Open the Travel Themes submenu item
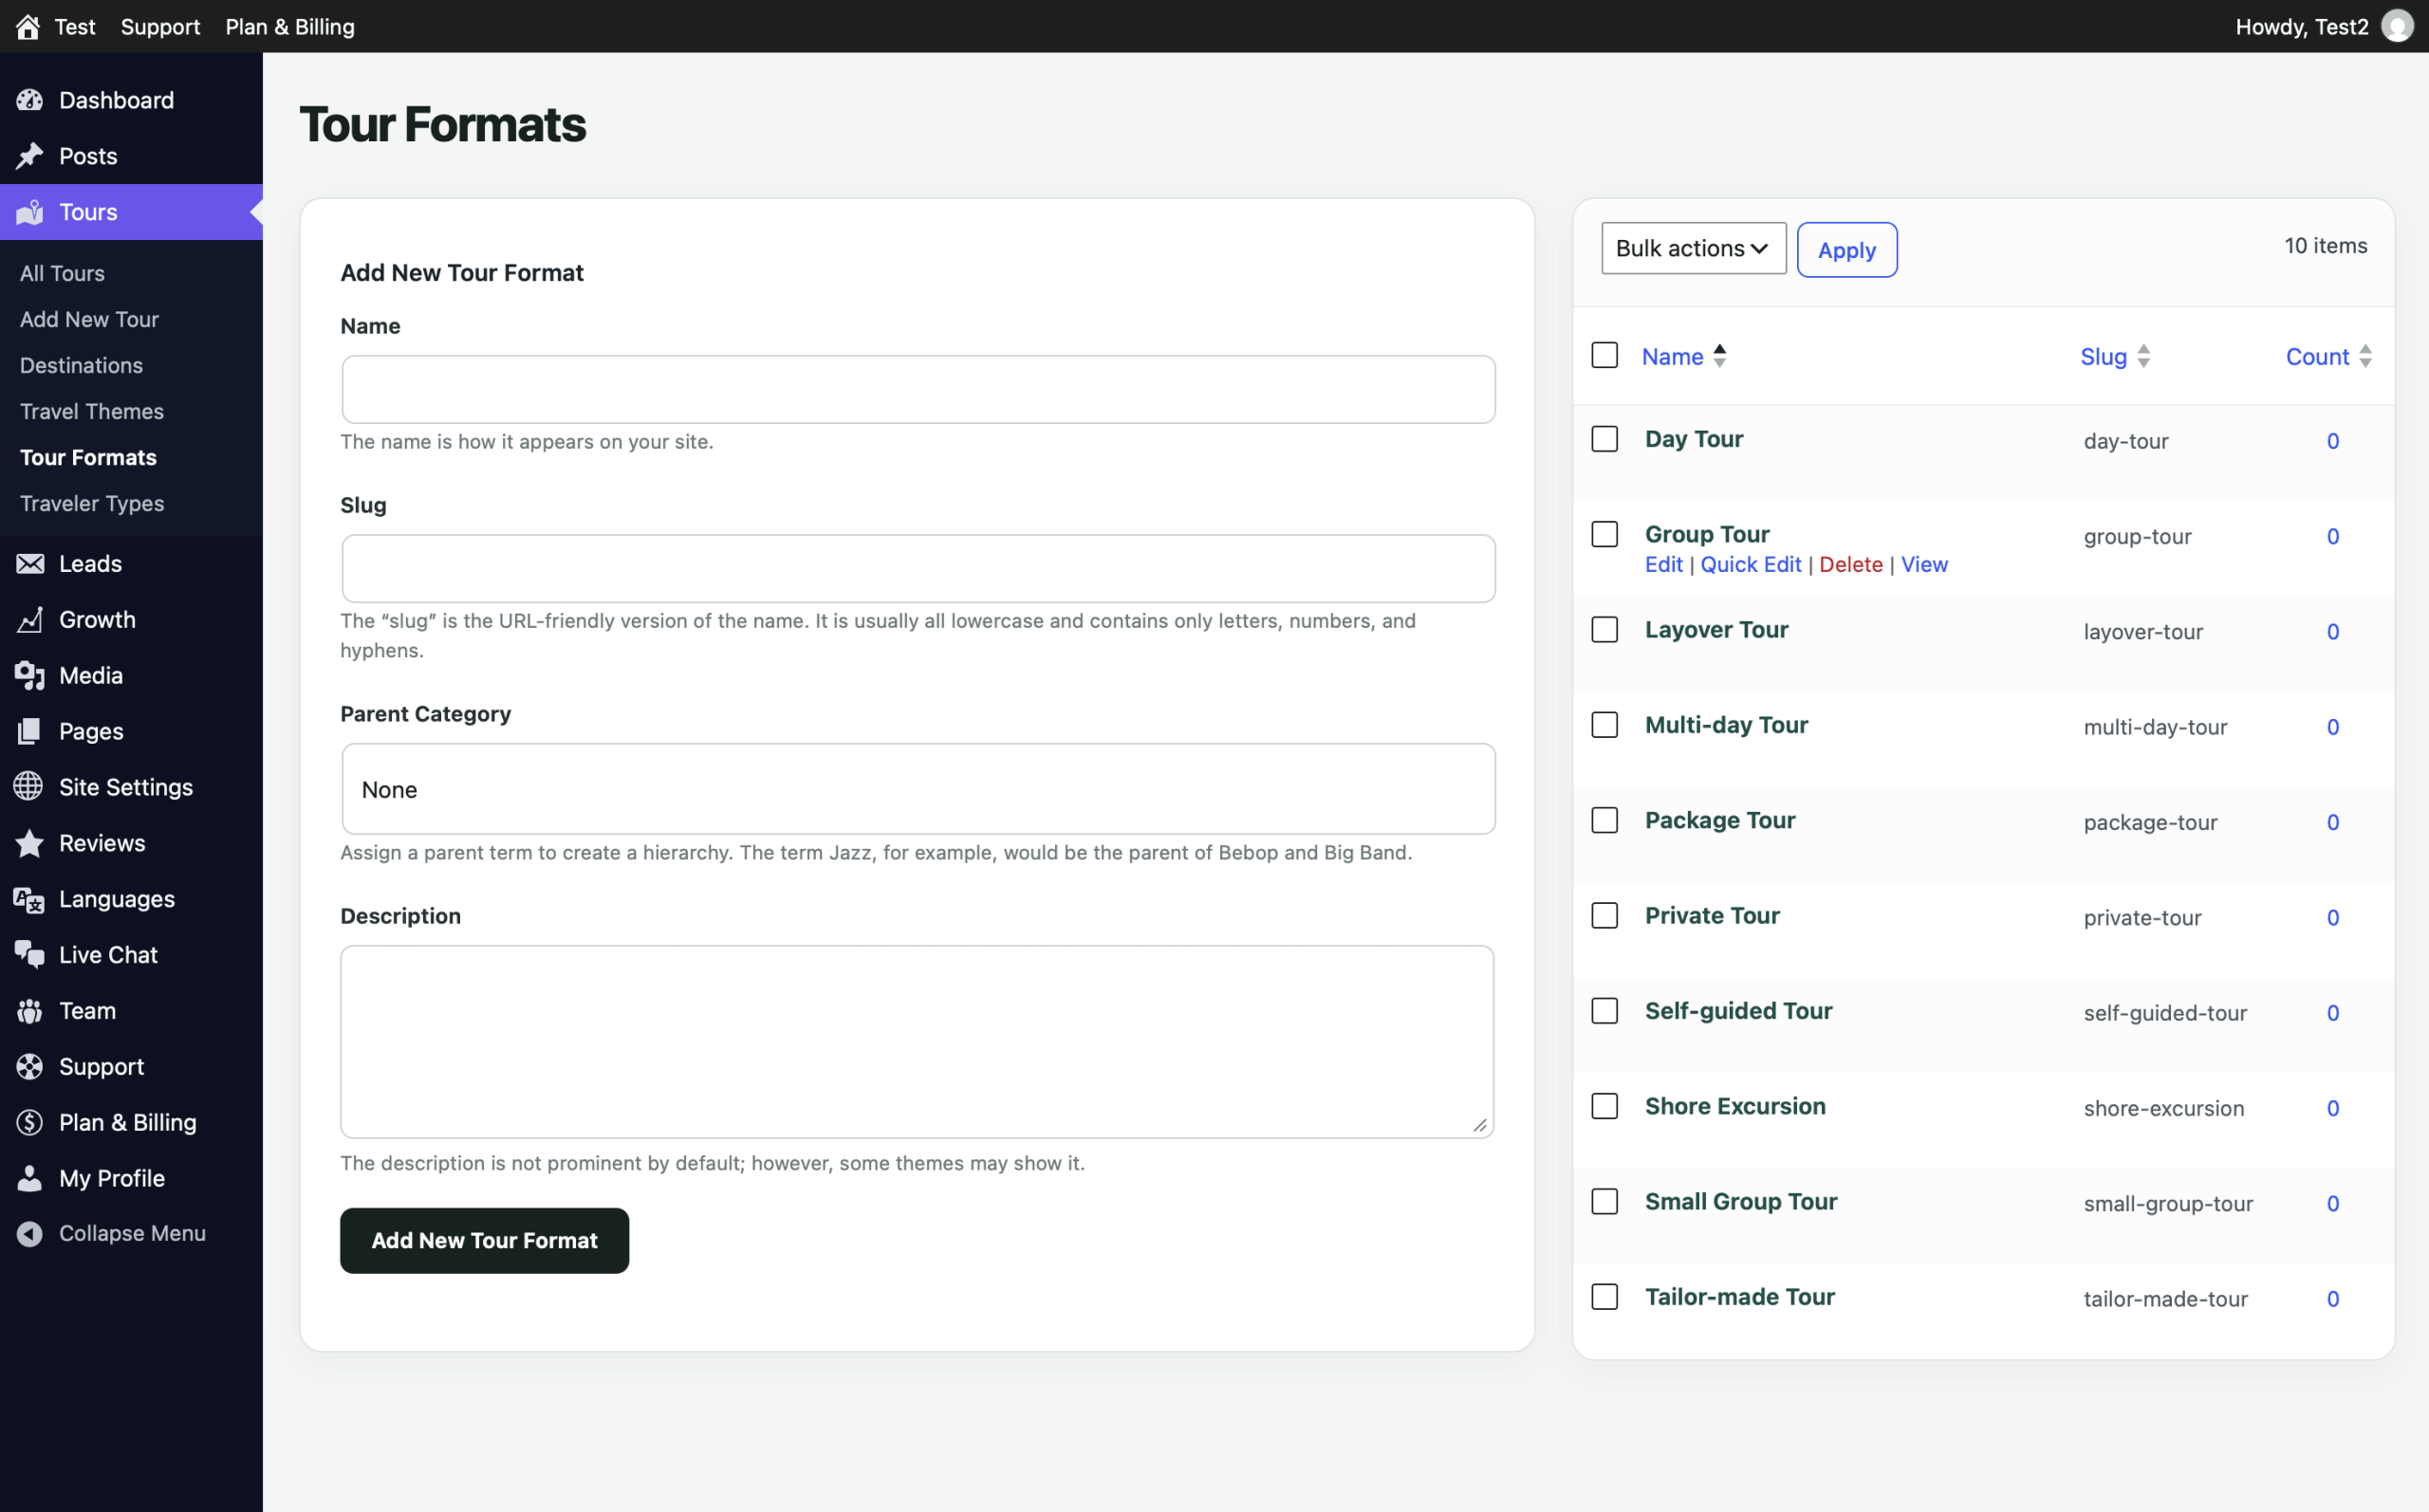 click(x=92, y=411)
